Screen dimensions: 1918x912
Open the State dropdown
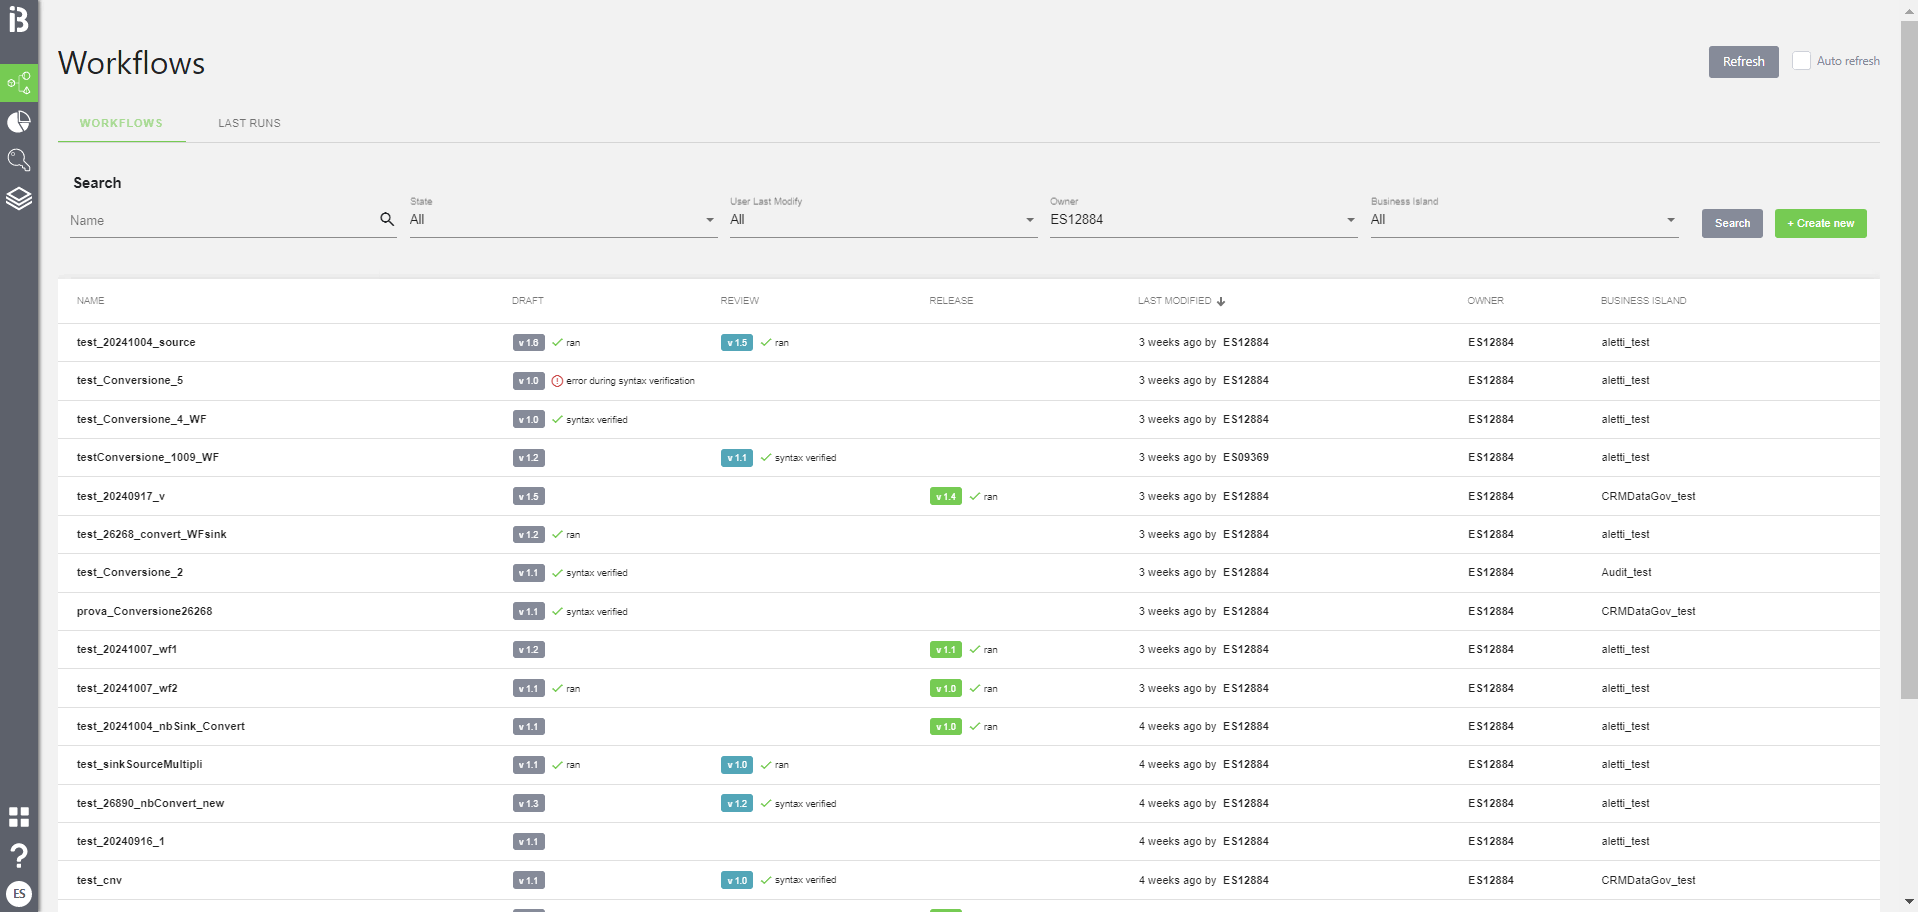tap(709, 220)
